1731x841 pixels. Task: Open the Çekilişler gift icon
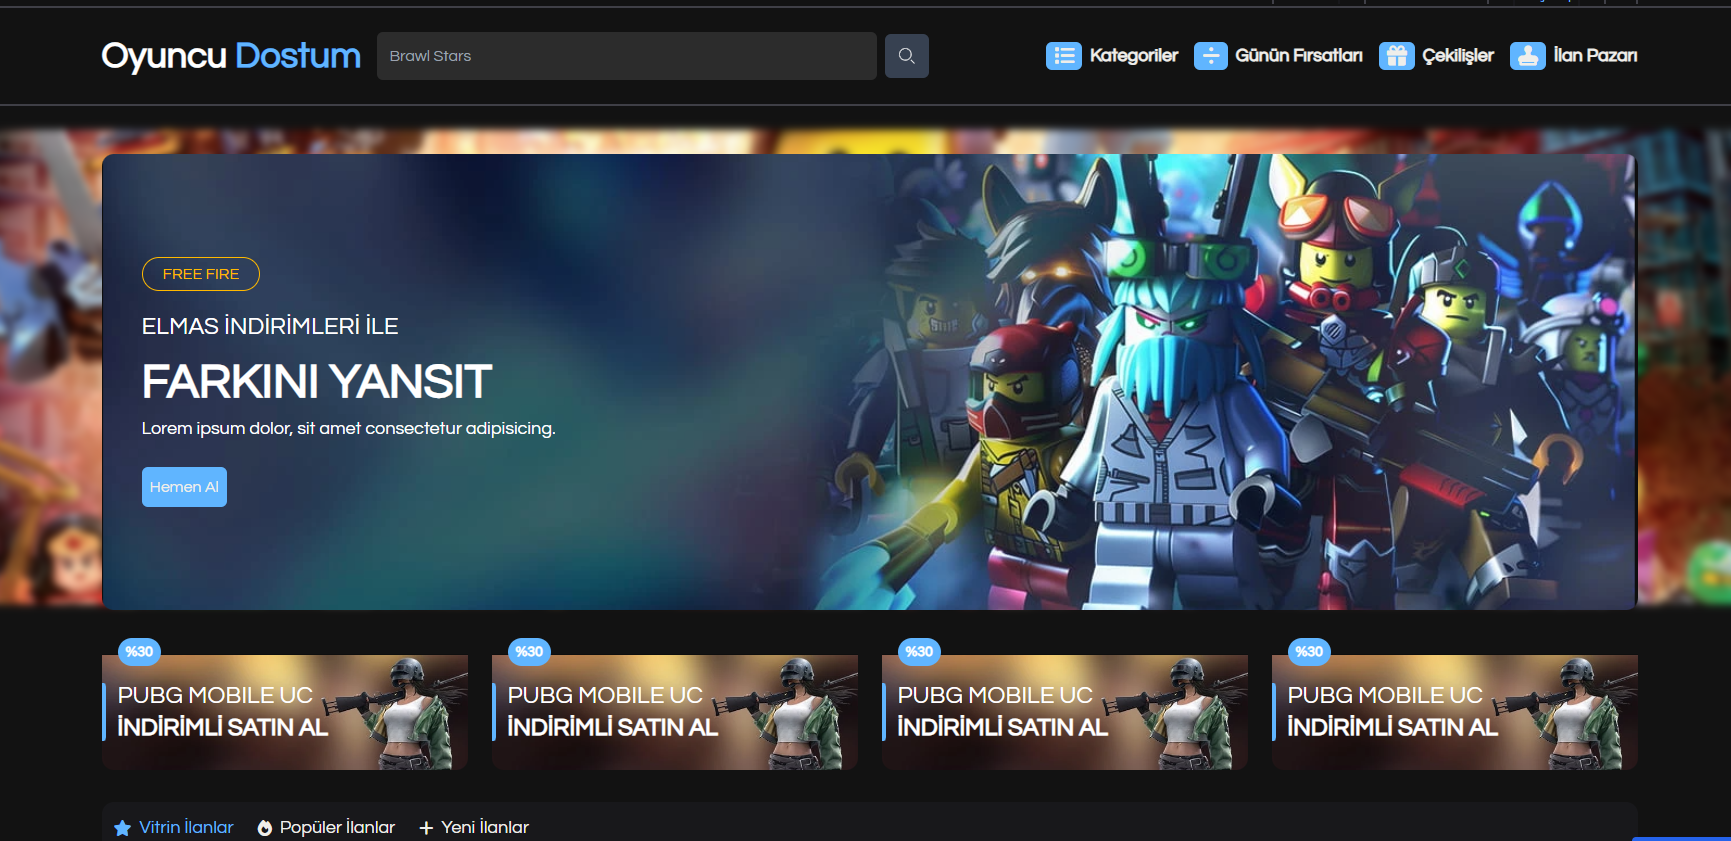click(x=1397, y=56)
